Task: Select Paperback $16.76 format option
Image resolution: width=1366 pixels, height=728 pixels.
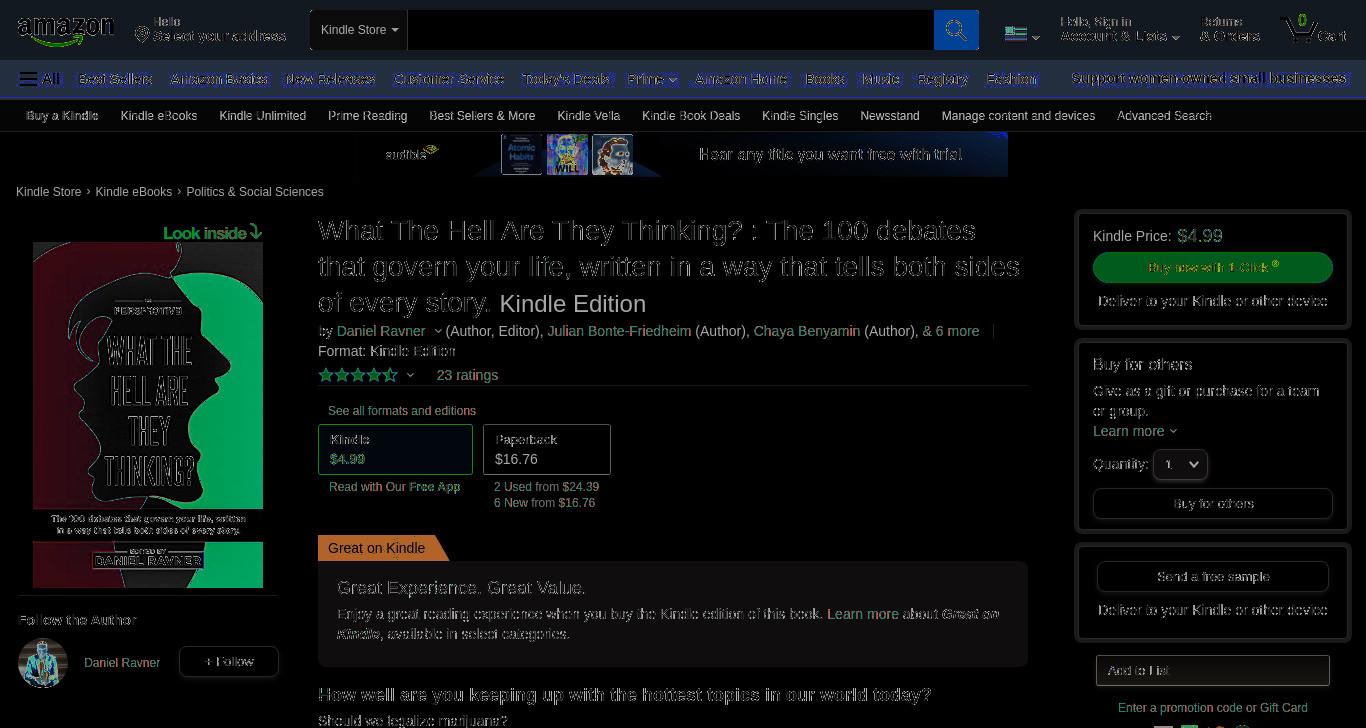Action: (x=547, y=449)
